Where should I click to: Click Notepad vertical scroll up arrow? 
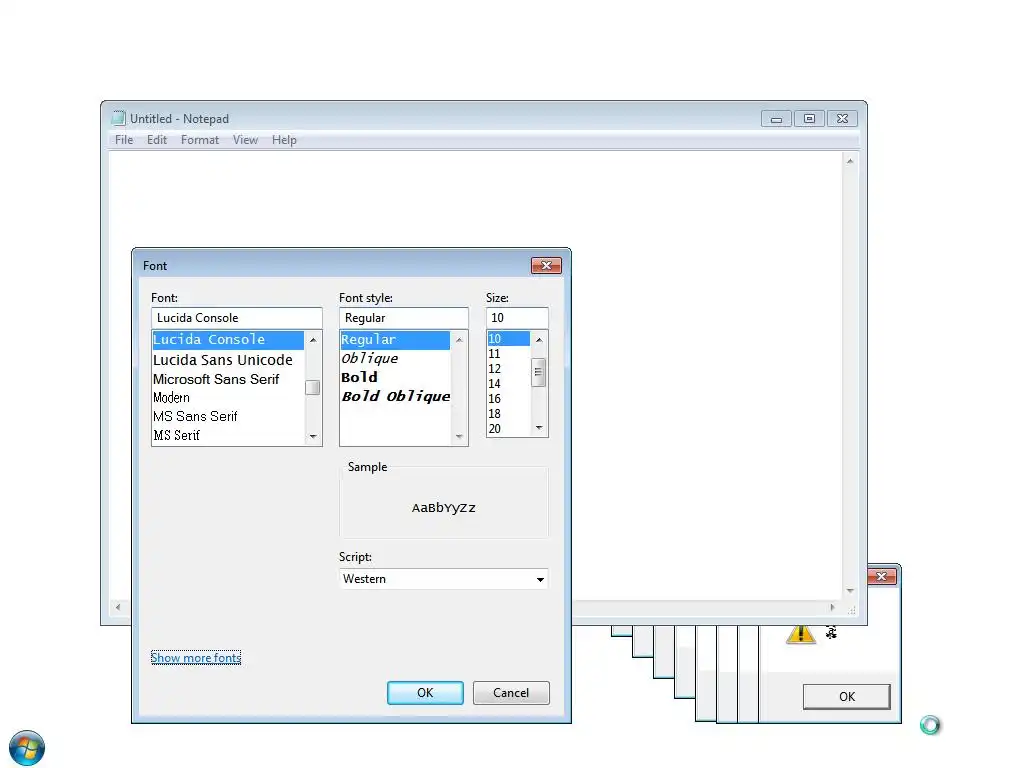(x=850, y=161)
